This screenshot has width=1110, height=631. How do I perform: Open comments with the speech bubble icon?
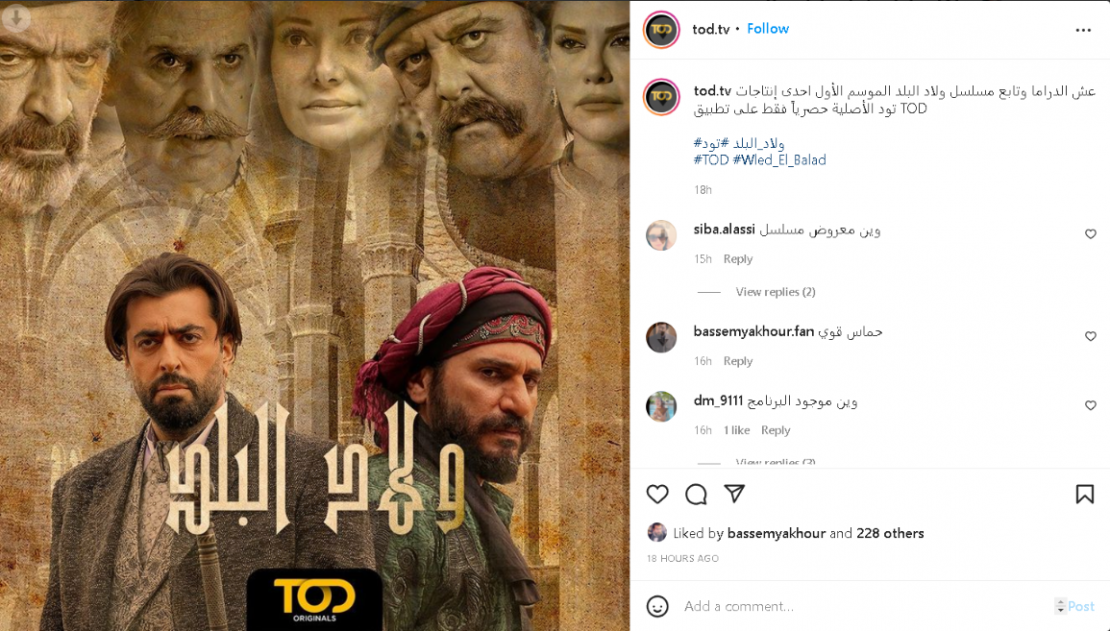[x=696, y=494]
